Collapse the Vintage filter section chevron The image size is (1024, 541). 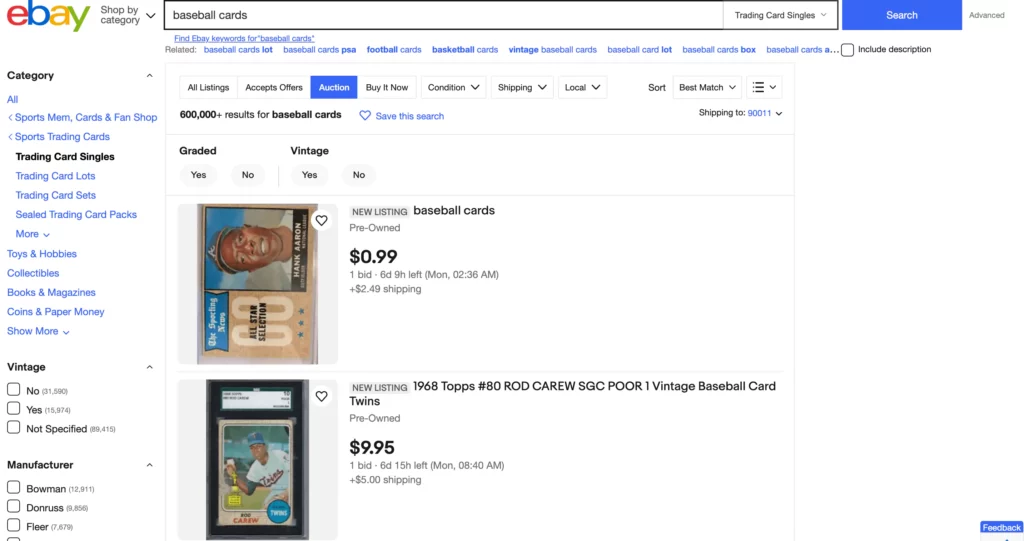click(x=150, y=367)
